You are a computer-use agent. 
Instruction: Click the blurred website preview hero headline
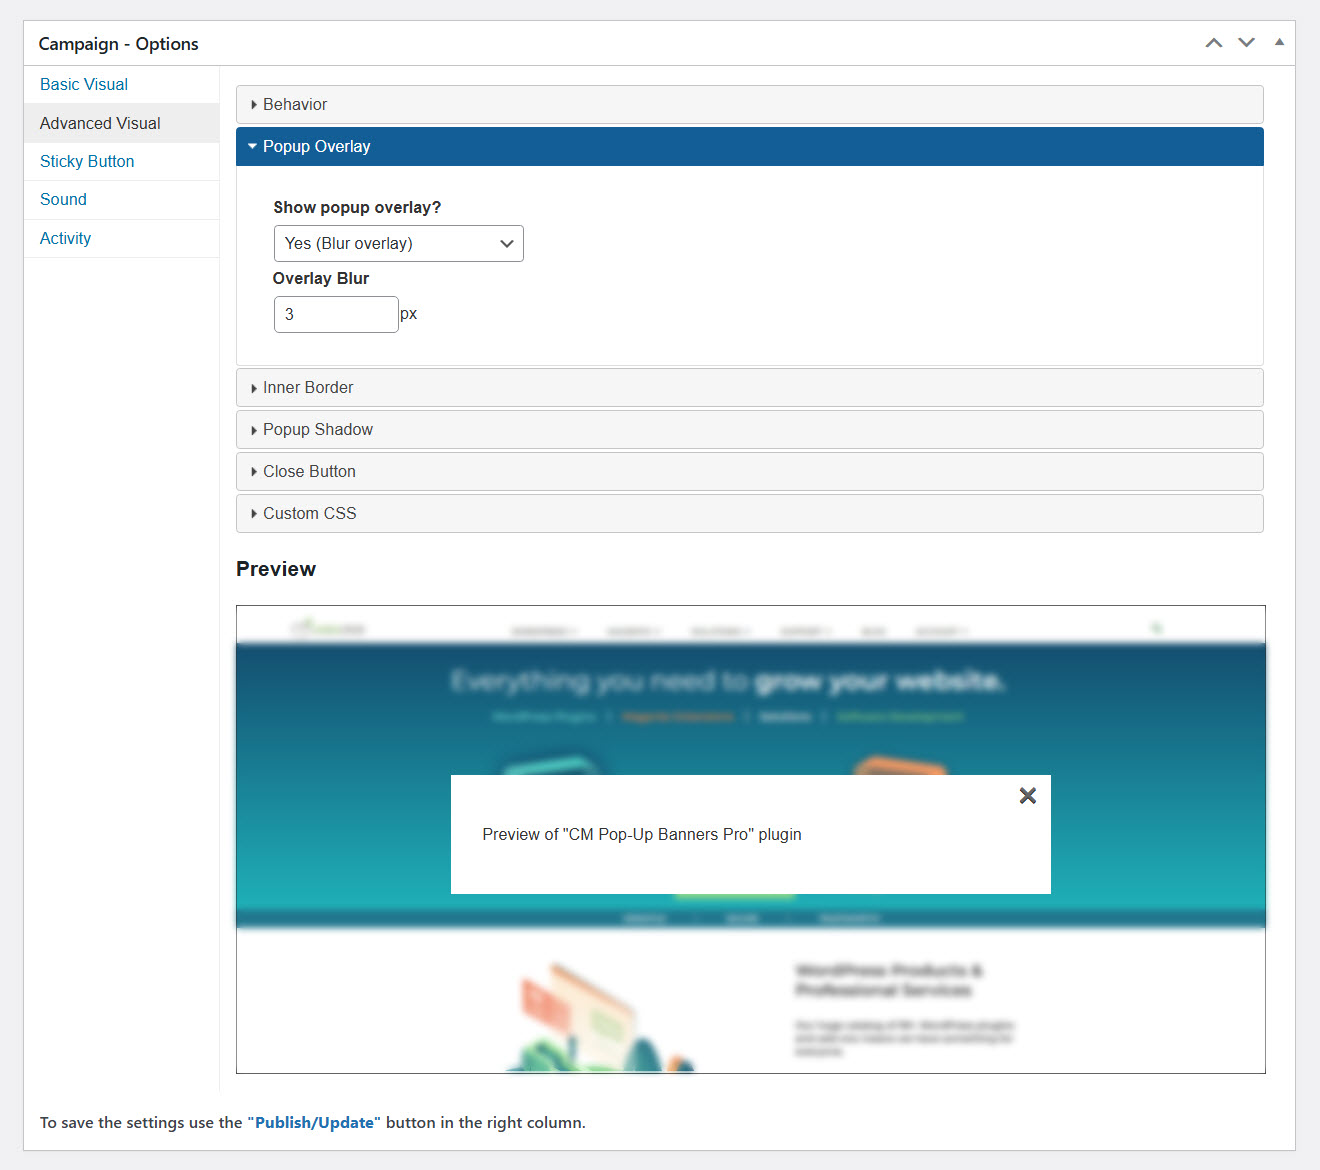[728, 681]
